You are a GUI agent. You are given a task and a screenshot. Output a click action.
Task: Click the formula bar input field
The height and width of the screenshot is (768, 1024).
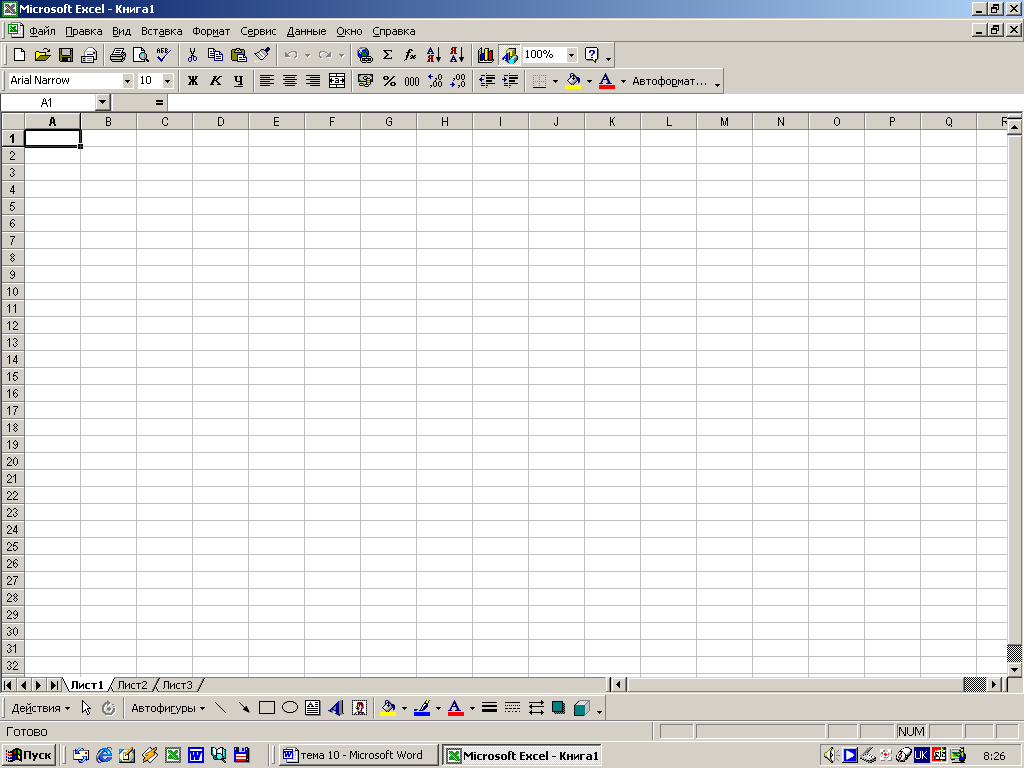pos(594,103)
